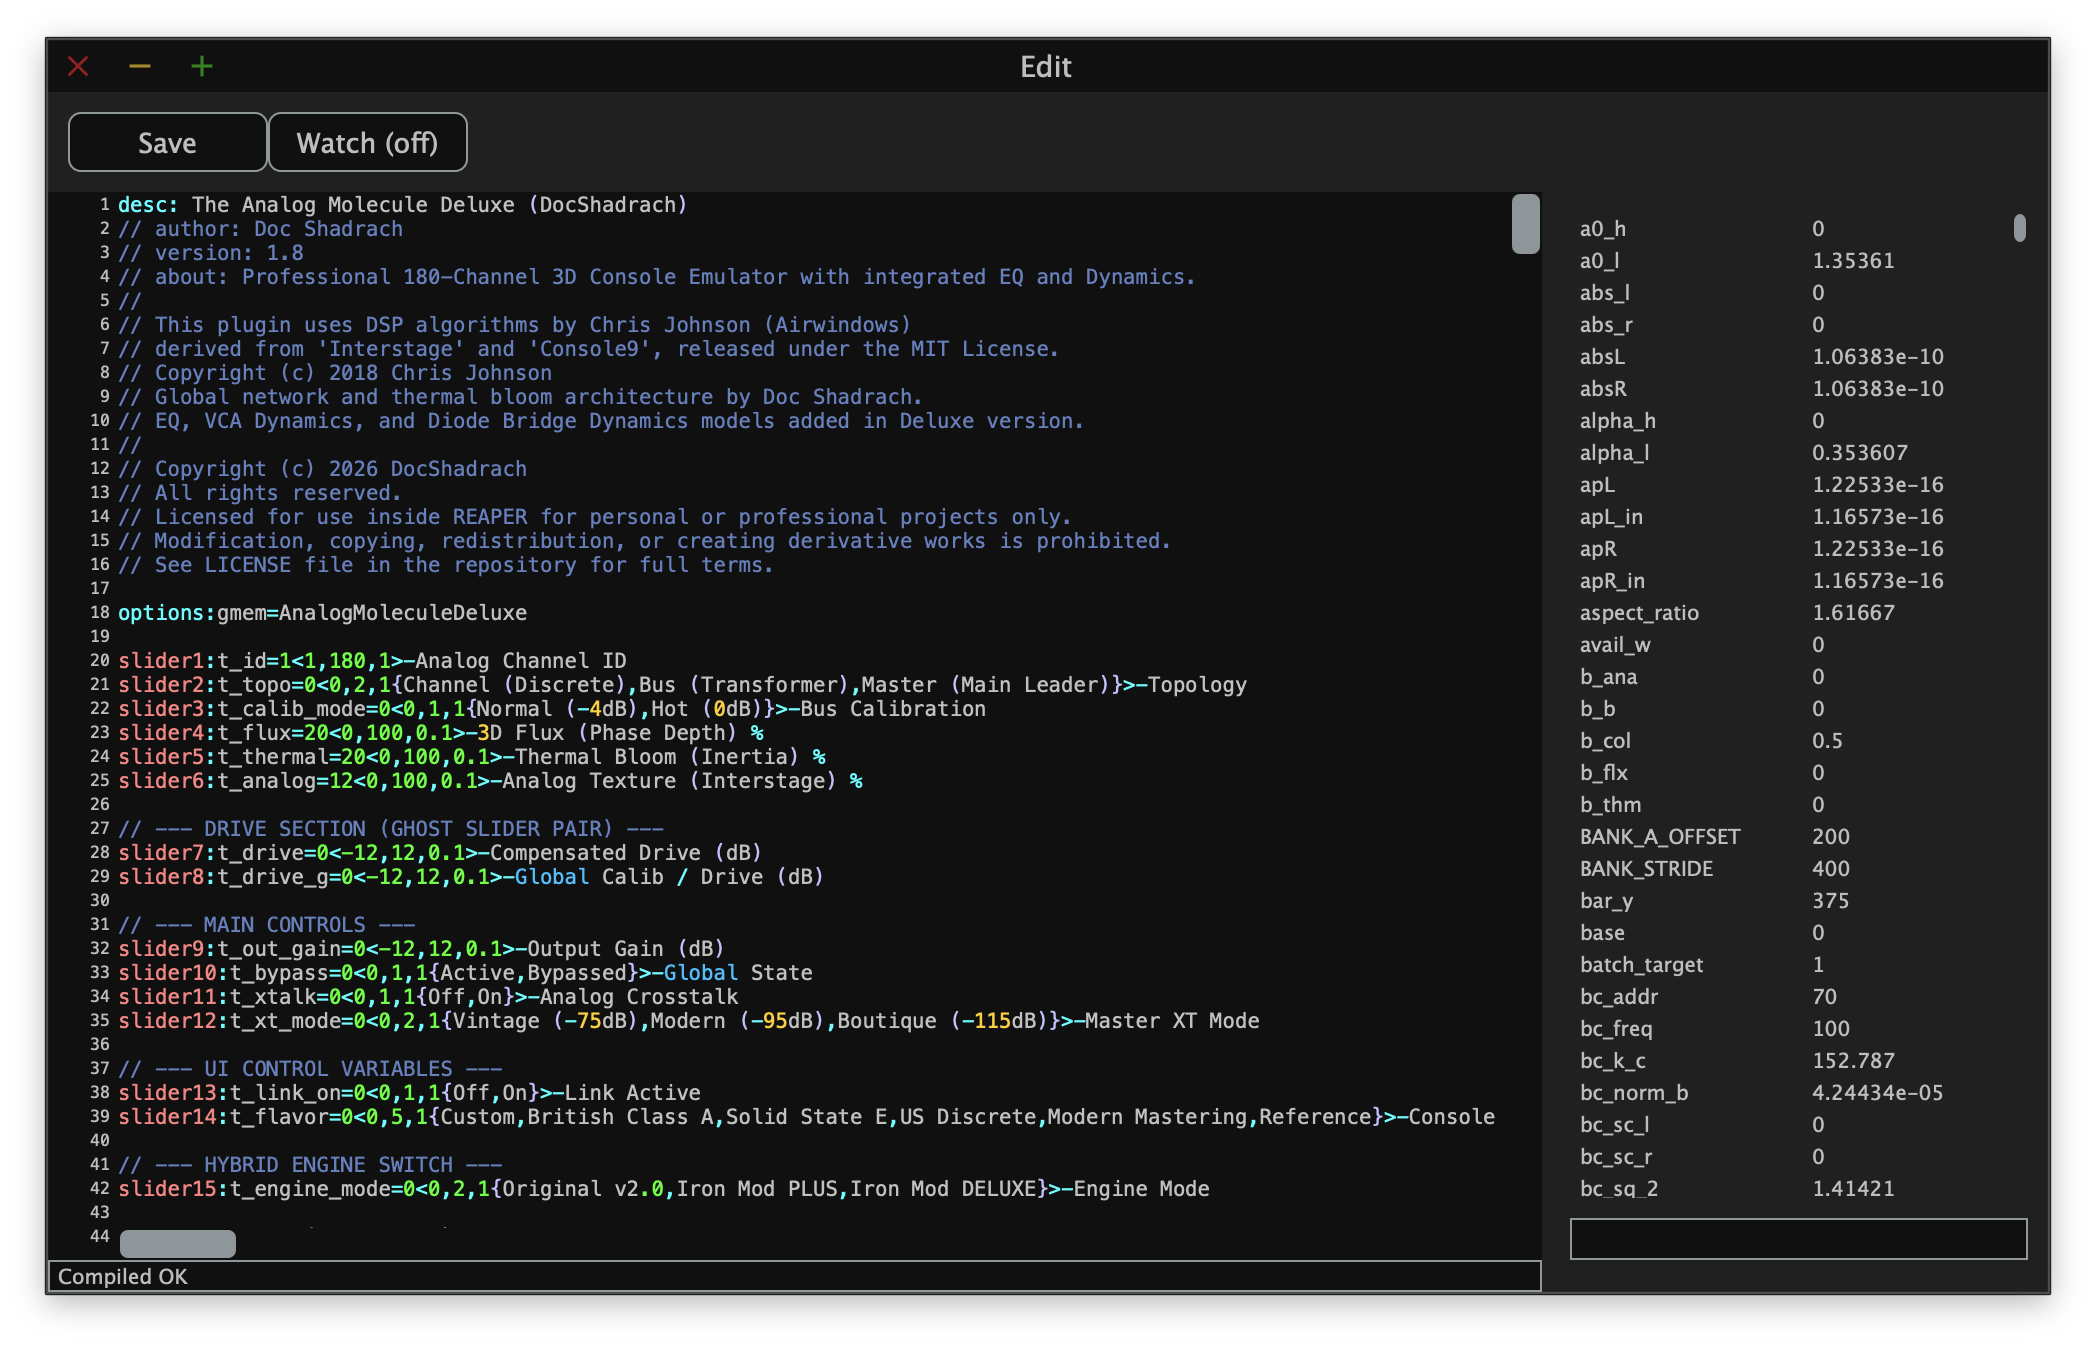
Task: Click the 'options:gmem=AnalogMoleculeDeluxe' line
Action: [322, 613]
